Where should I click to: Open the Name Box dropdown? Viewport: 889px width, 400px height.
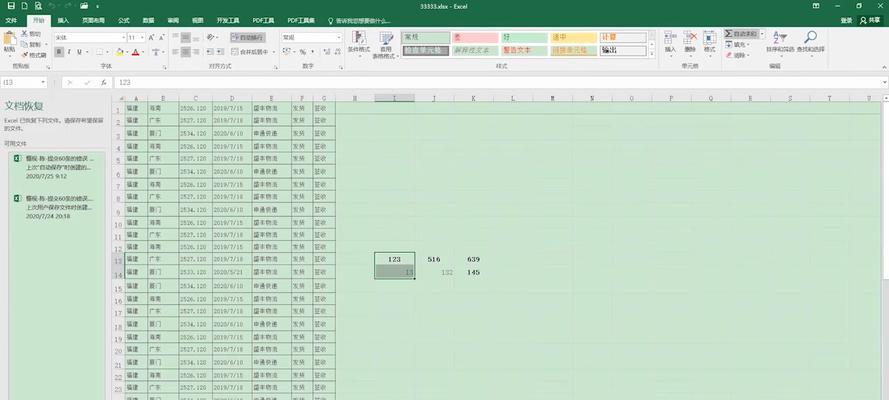(x=43, y=83)
